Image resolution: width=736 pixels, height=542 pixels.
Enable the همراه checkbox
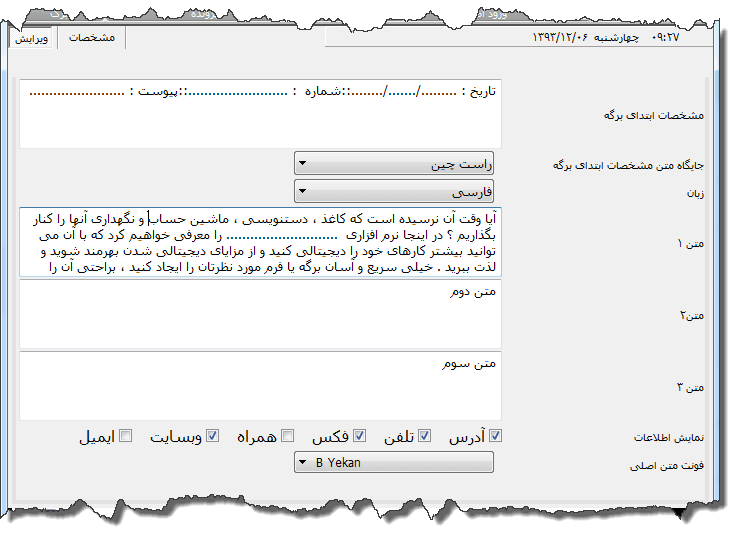click(288, 435)
